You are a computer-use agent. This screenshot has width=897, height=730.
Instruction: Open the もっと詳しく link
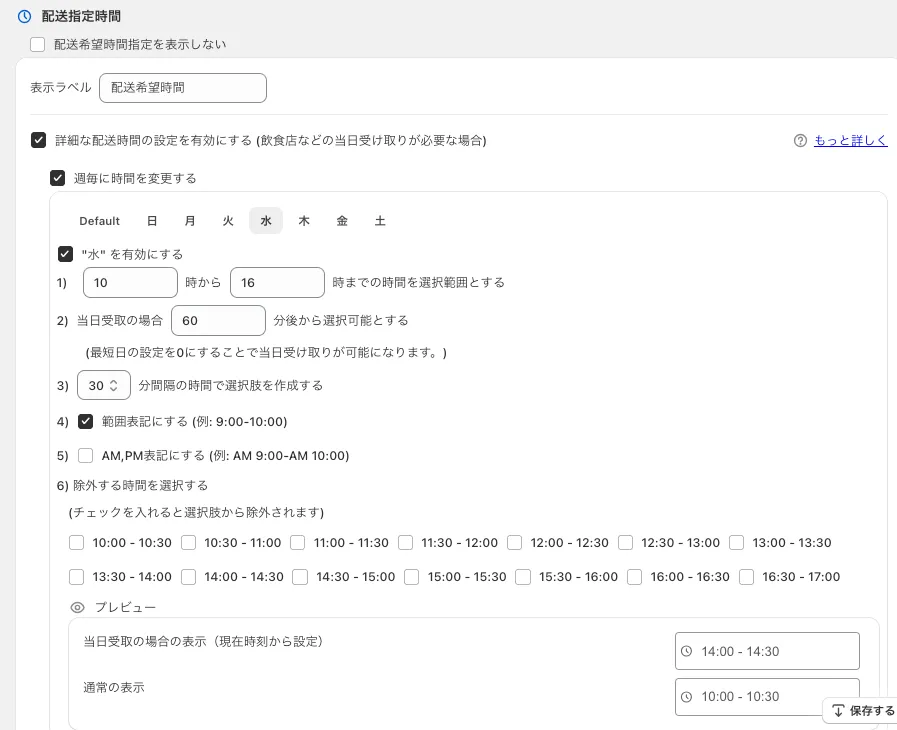[850, 141]
